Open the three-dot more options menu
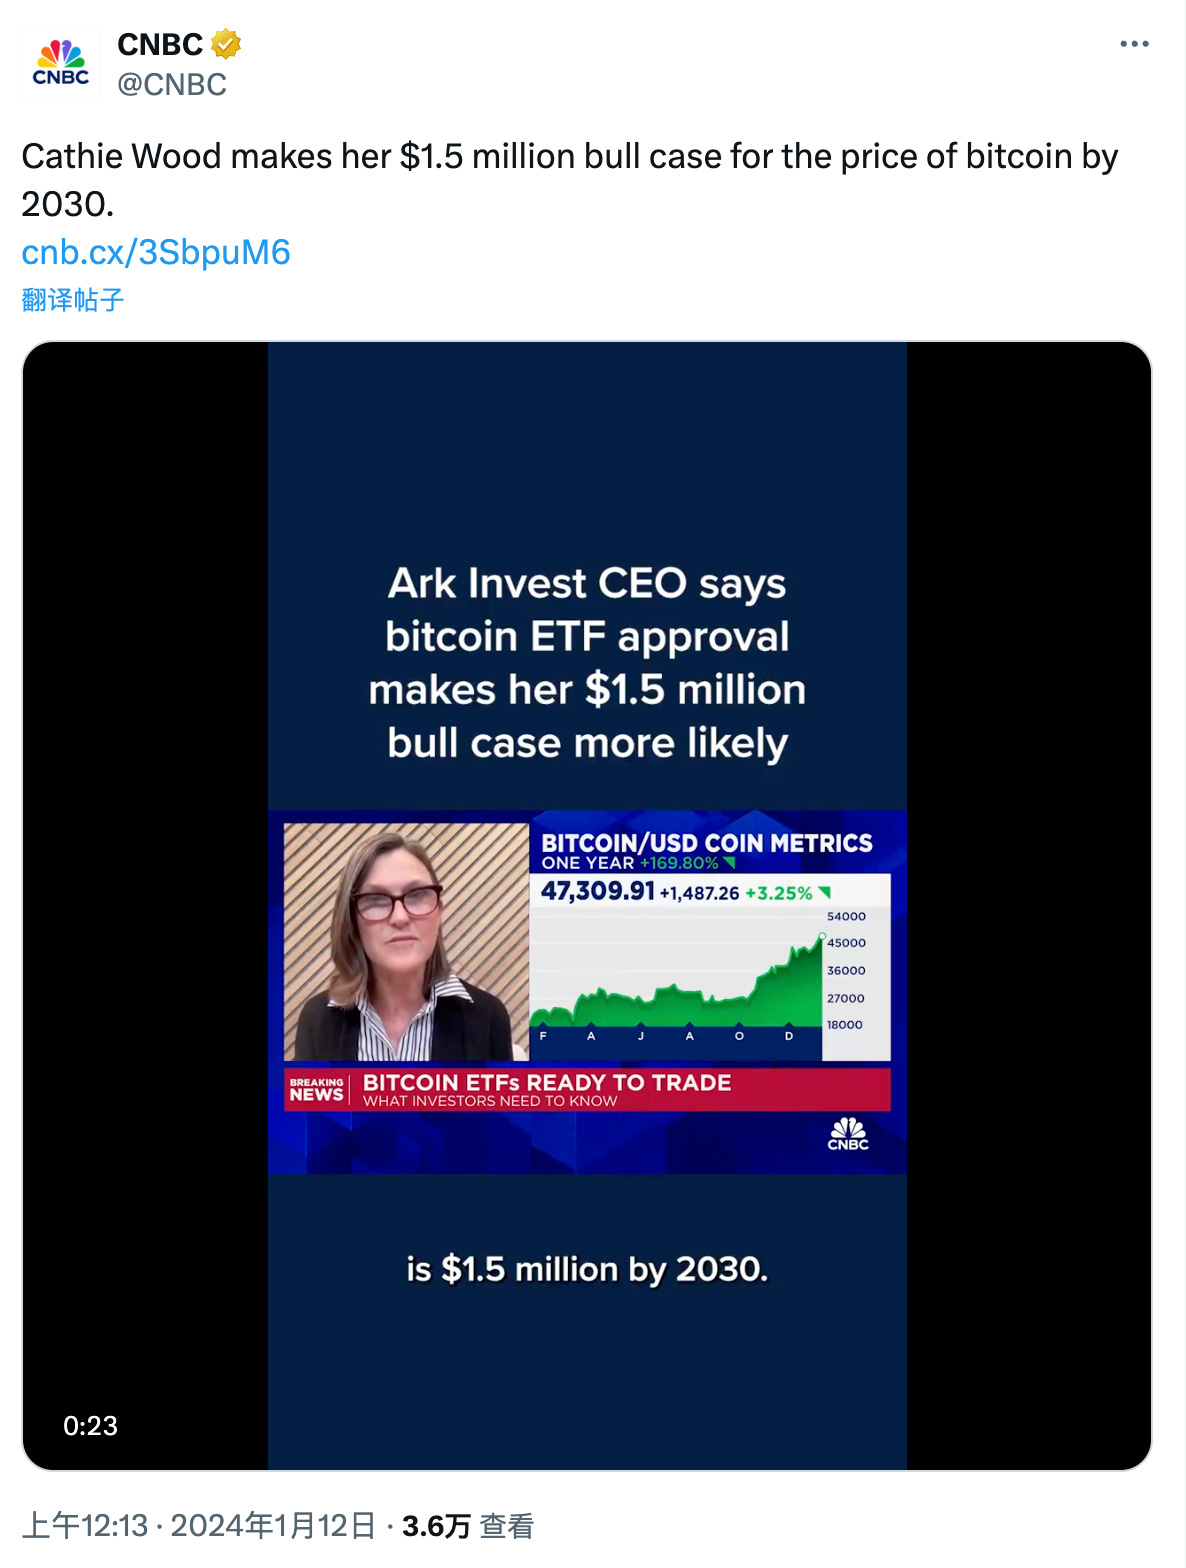 coord(1134,44)
